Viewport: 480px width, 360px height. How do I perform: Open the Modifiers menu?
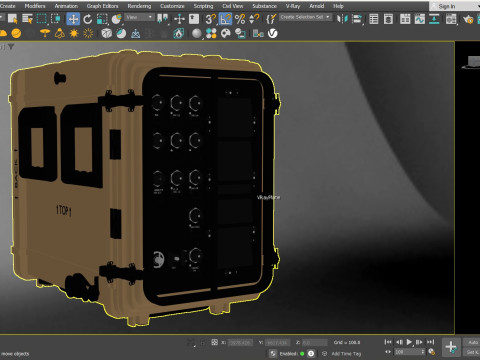(x=35, y=6)
